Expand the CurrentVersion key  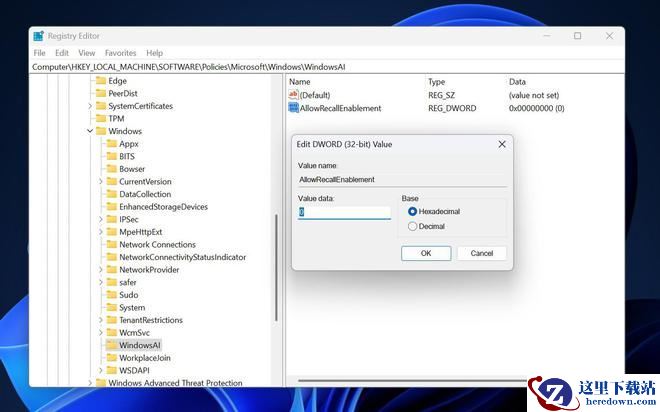pos(101,182)
